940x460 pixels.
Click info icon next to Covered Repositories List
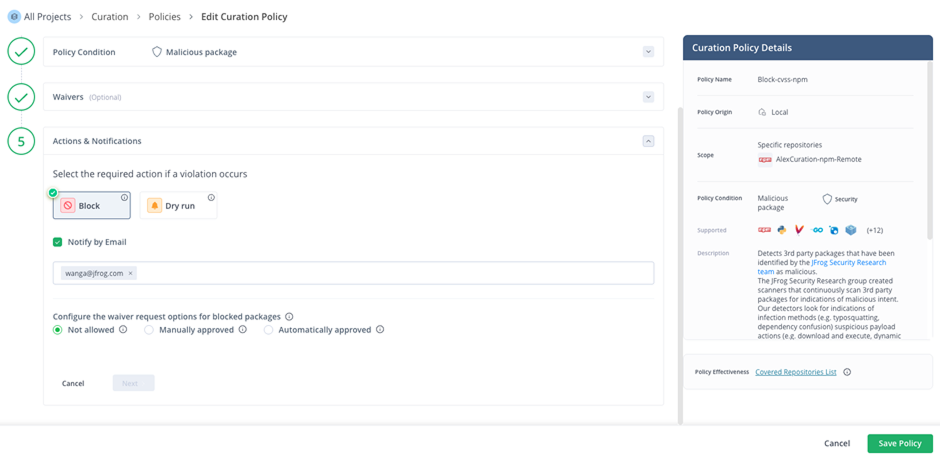[x=847, y=372]
